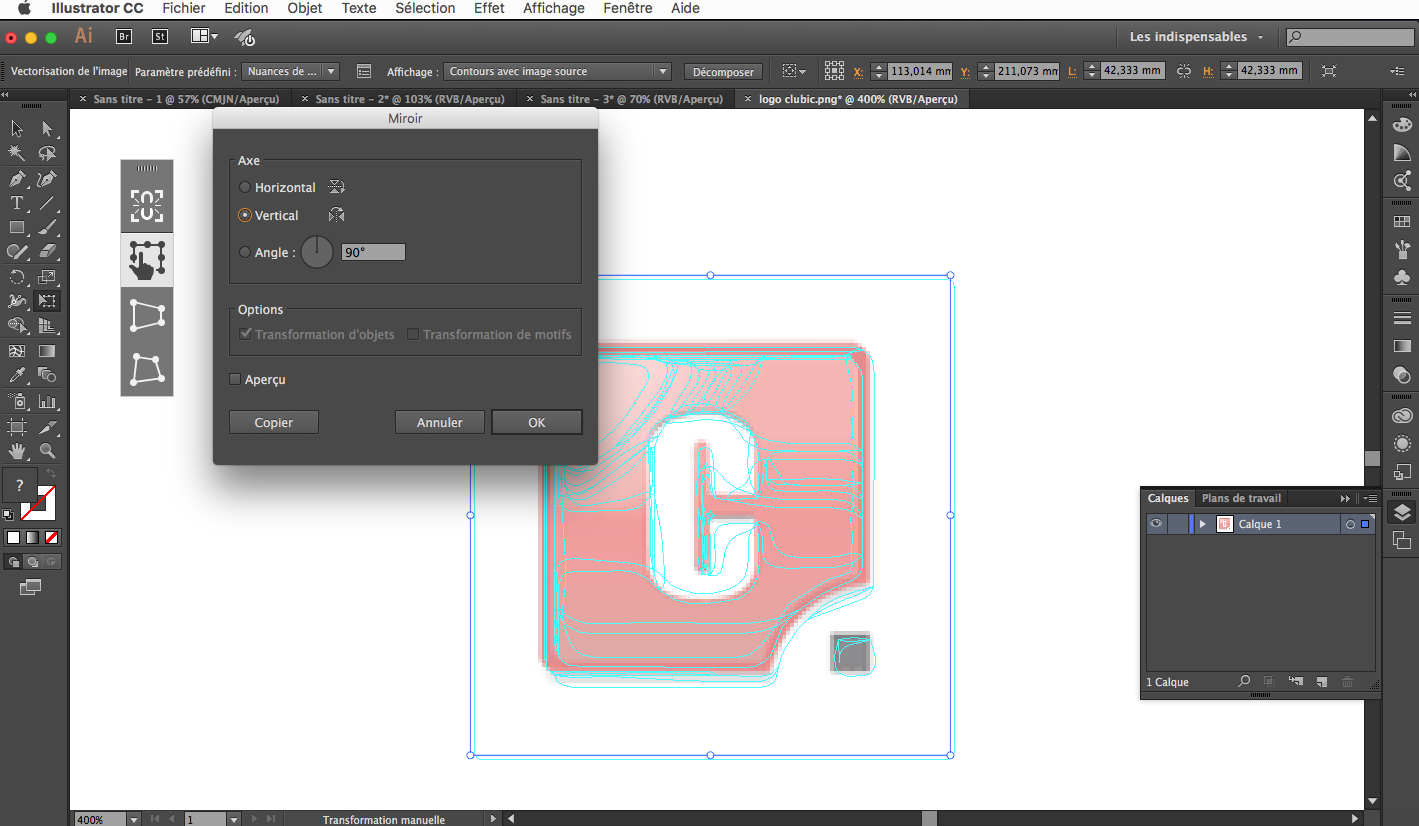Select the Symbol Sprayer tool

[17, 401]
